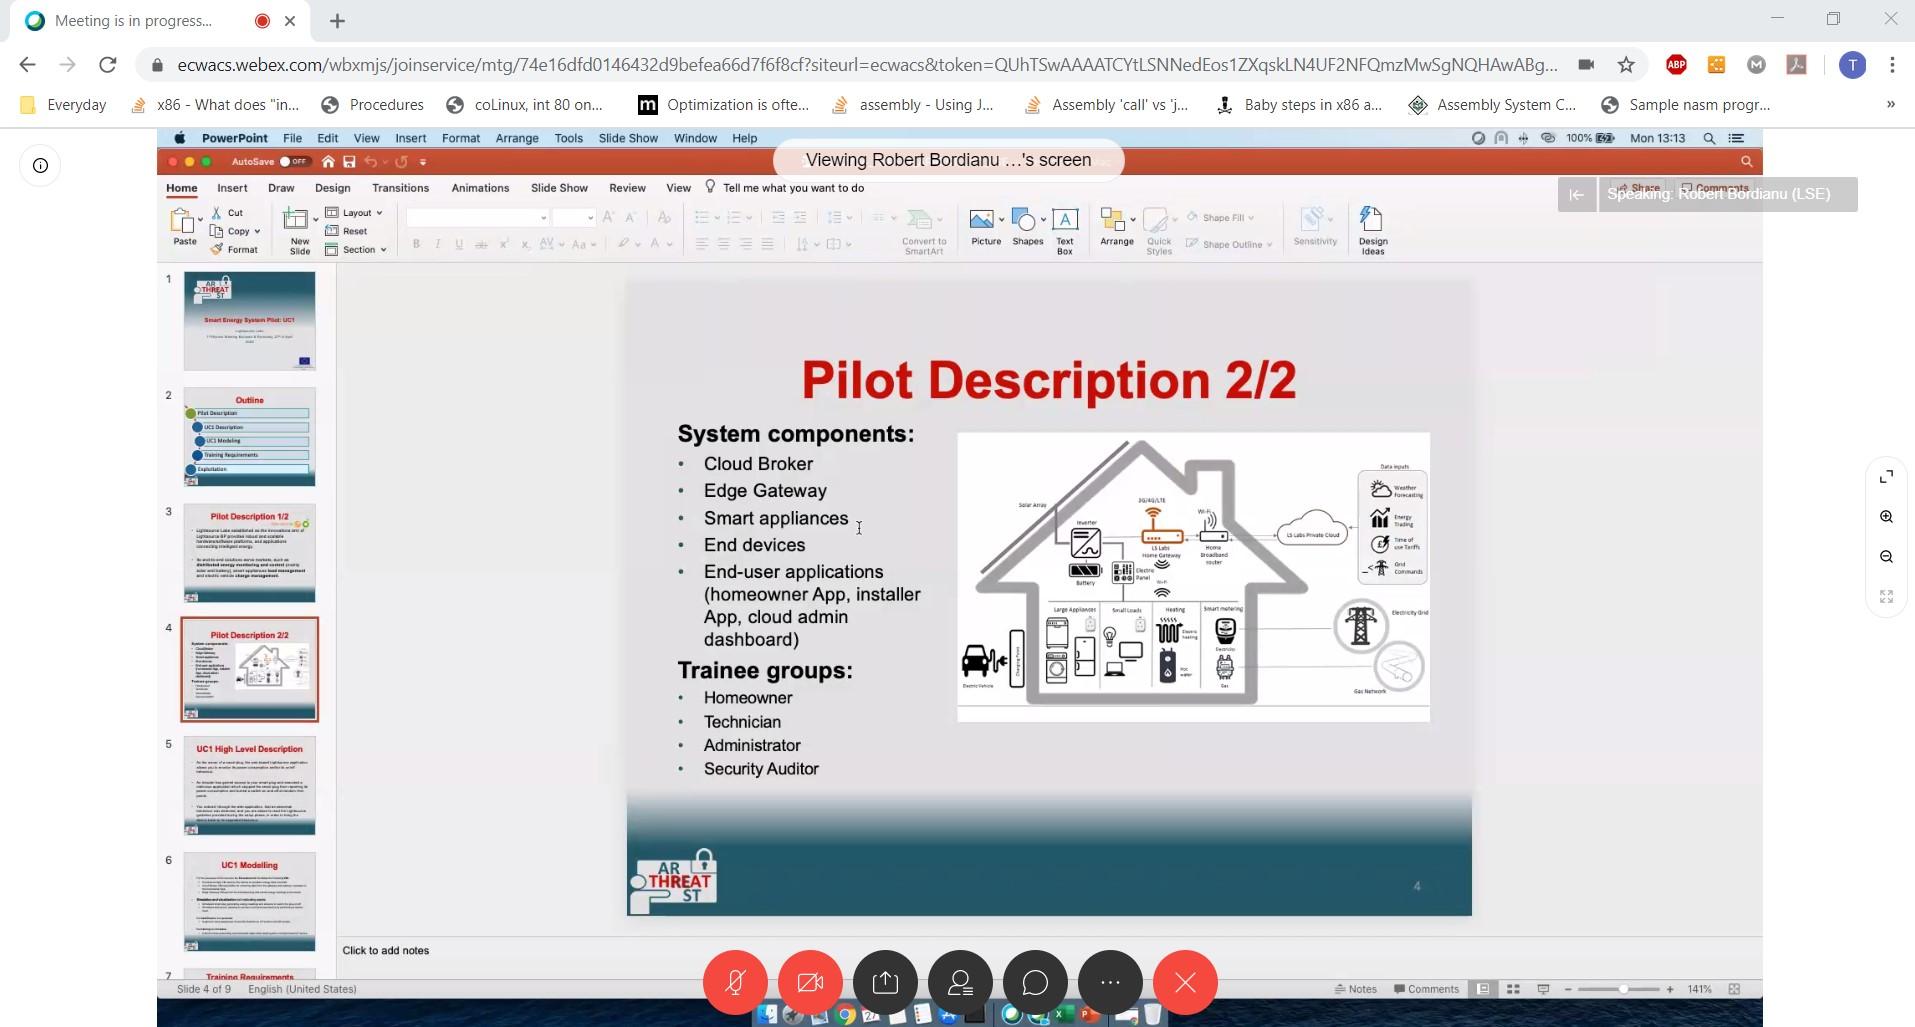Zoom out on shared screen
This screenshot has height=1027, width=1915.
point(1886,557)
